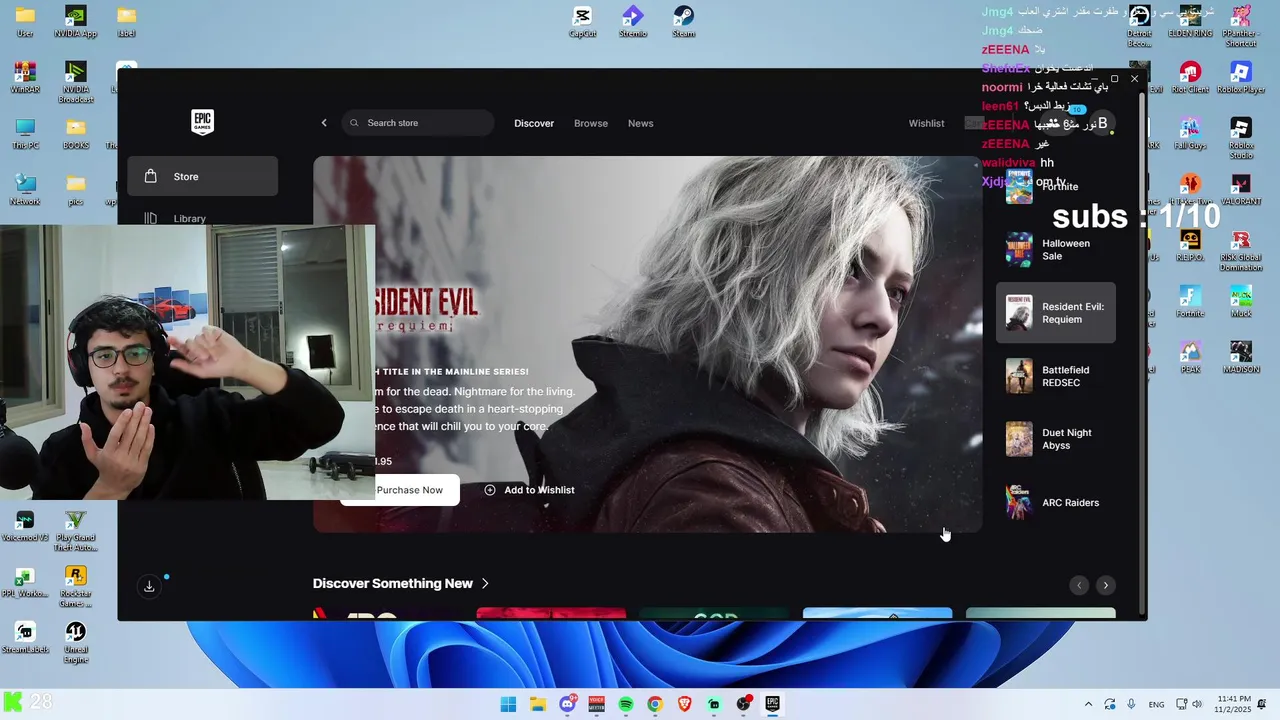Open the ENG language indicator
Image resolution: width=1280 pixels, height=720 pixels.
click(1156, 704)
